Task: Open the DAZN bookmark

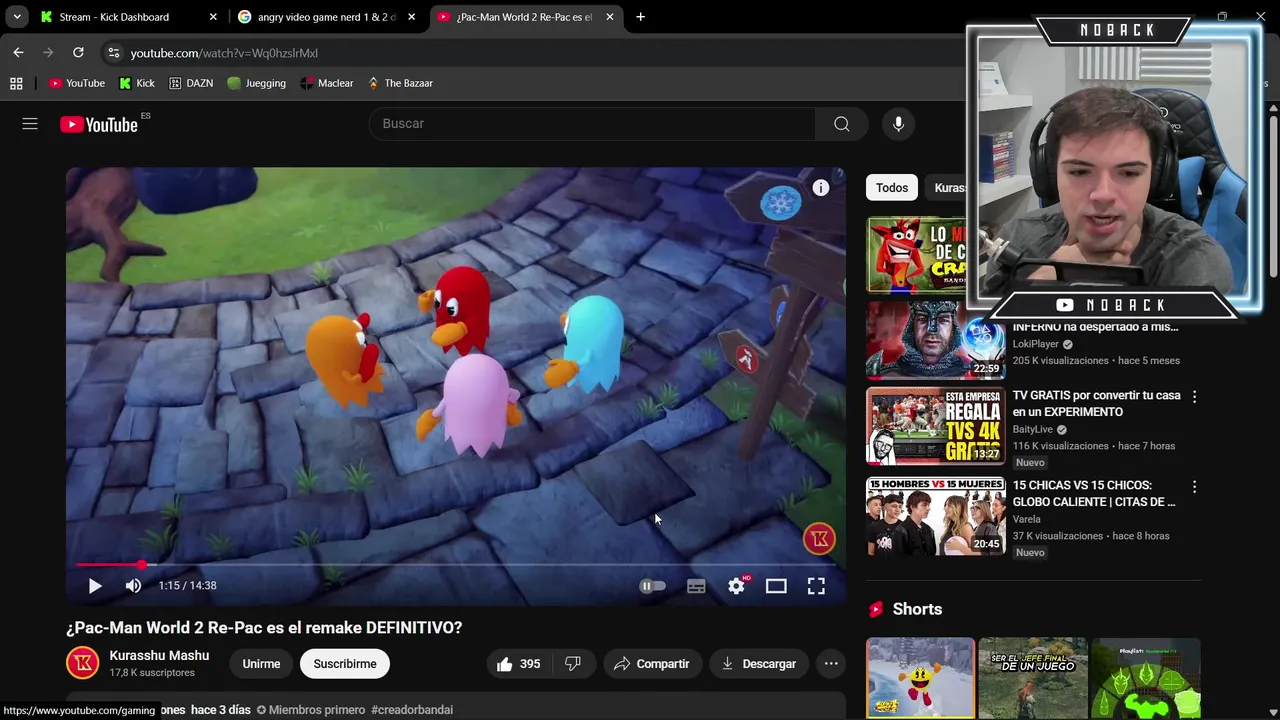Action: (191, 83)
